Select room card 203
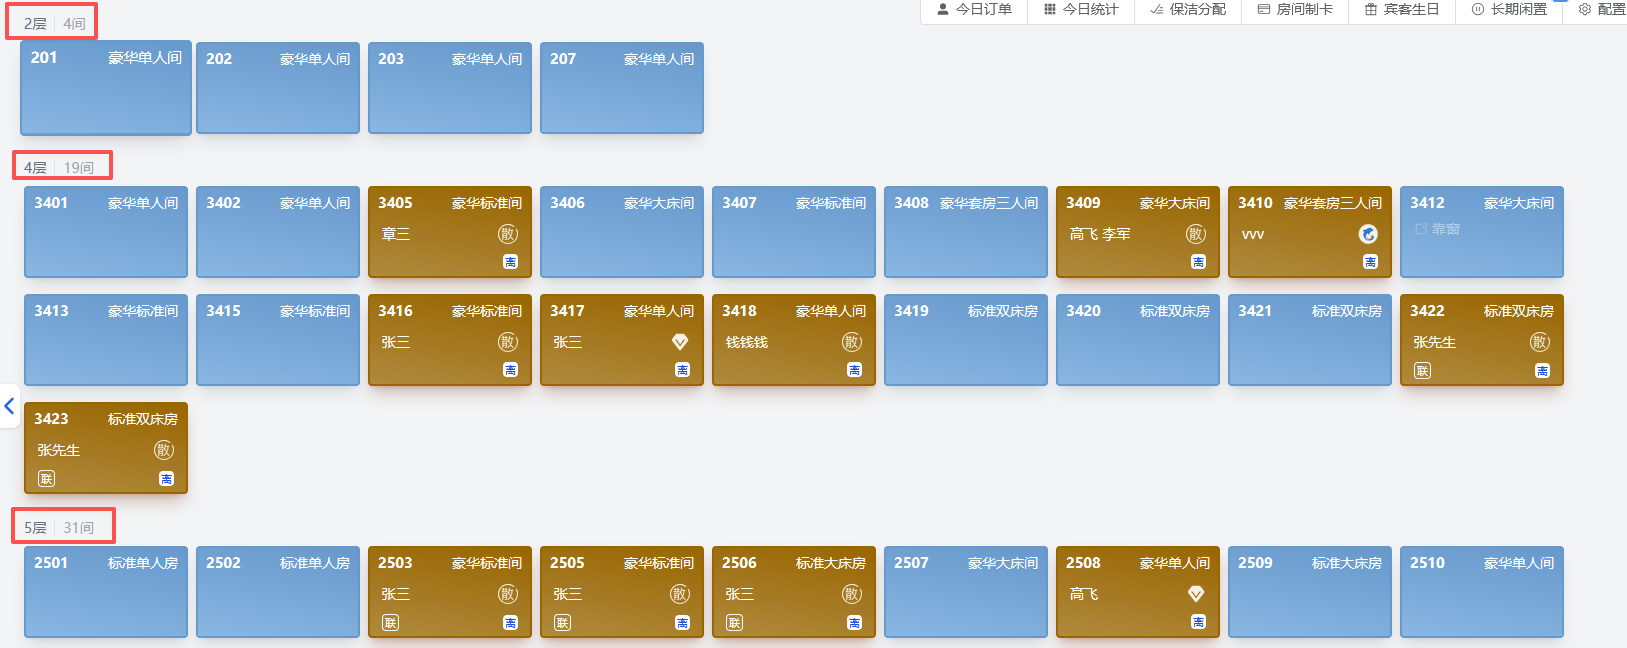 (450, 88)
